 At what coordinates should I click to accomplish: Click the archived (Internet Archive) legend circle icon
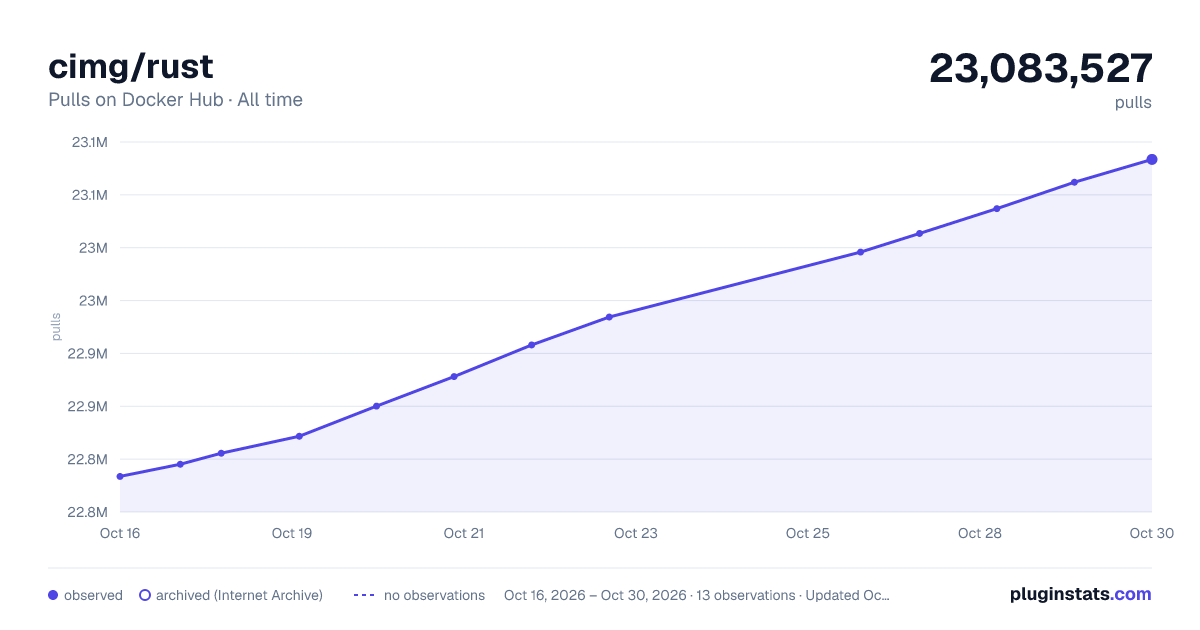tap(145, 595)
